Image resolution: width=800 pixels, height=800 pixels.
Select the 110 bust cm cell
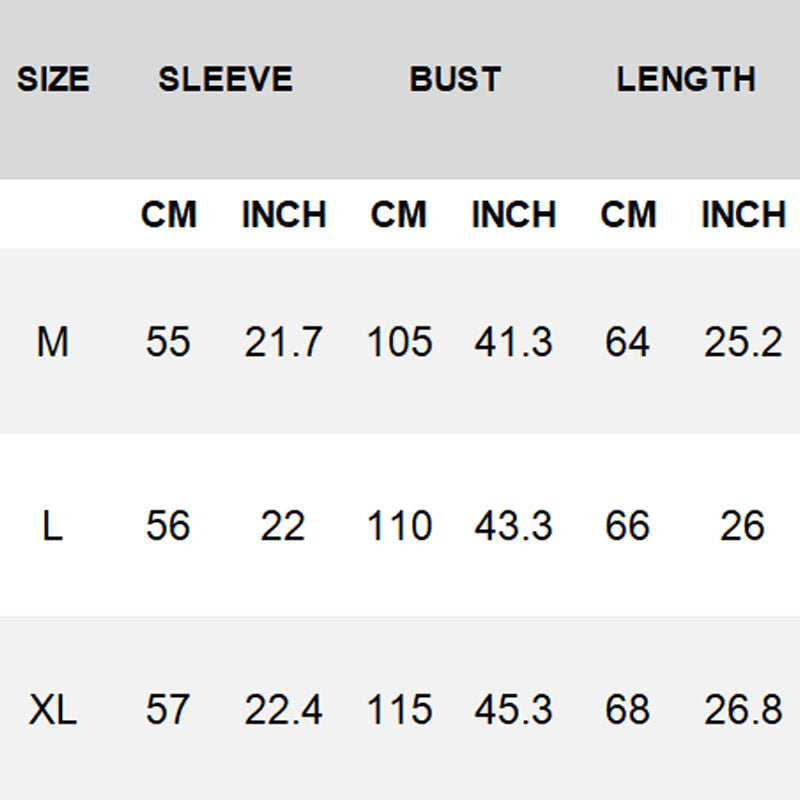pos(399,526)
